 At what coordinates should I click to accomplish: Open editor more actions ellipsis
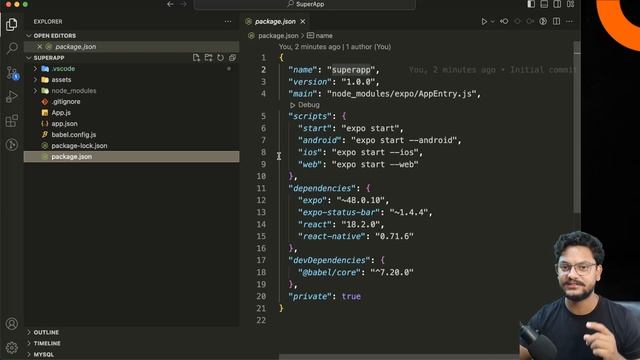(x=569, y=21)
